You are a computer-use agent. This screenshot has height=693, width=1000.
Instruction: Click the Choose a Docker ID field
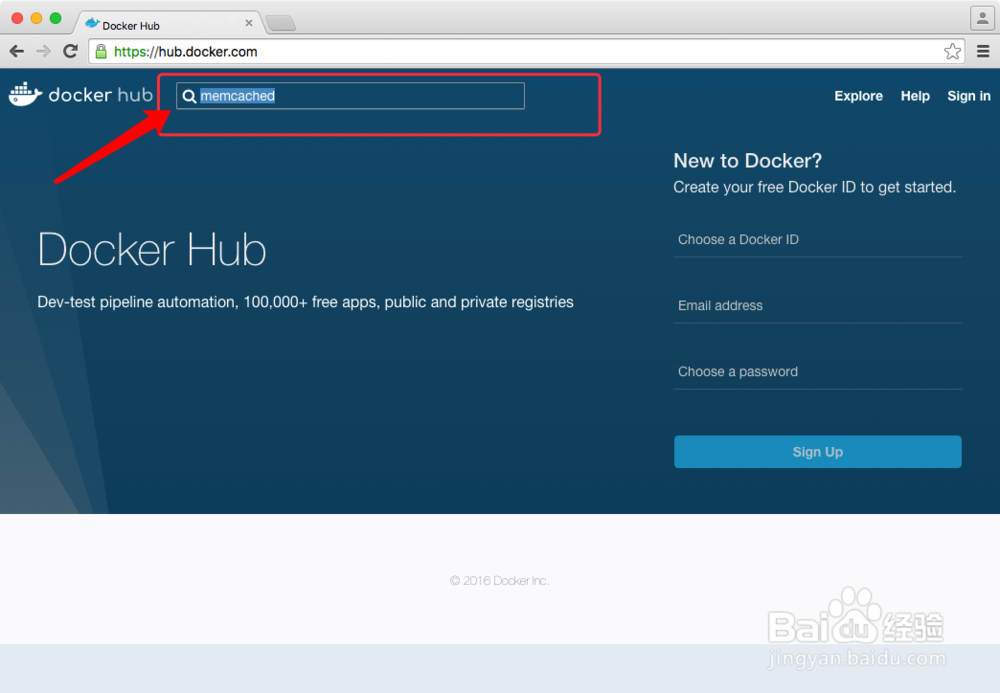point(818,240)
